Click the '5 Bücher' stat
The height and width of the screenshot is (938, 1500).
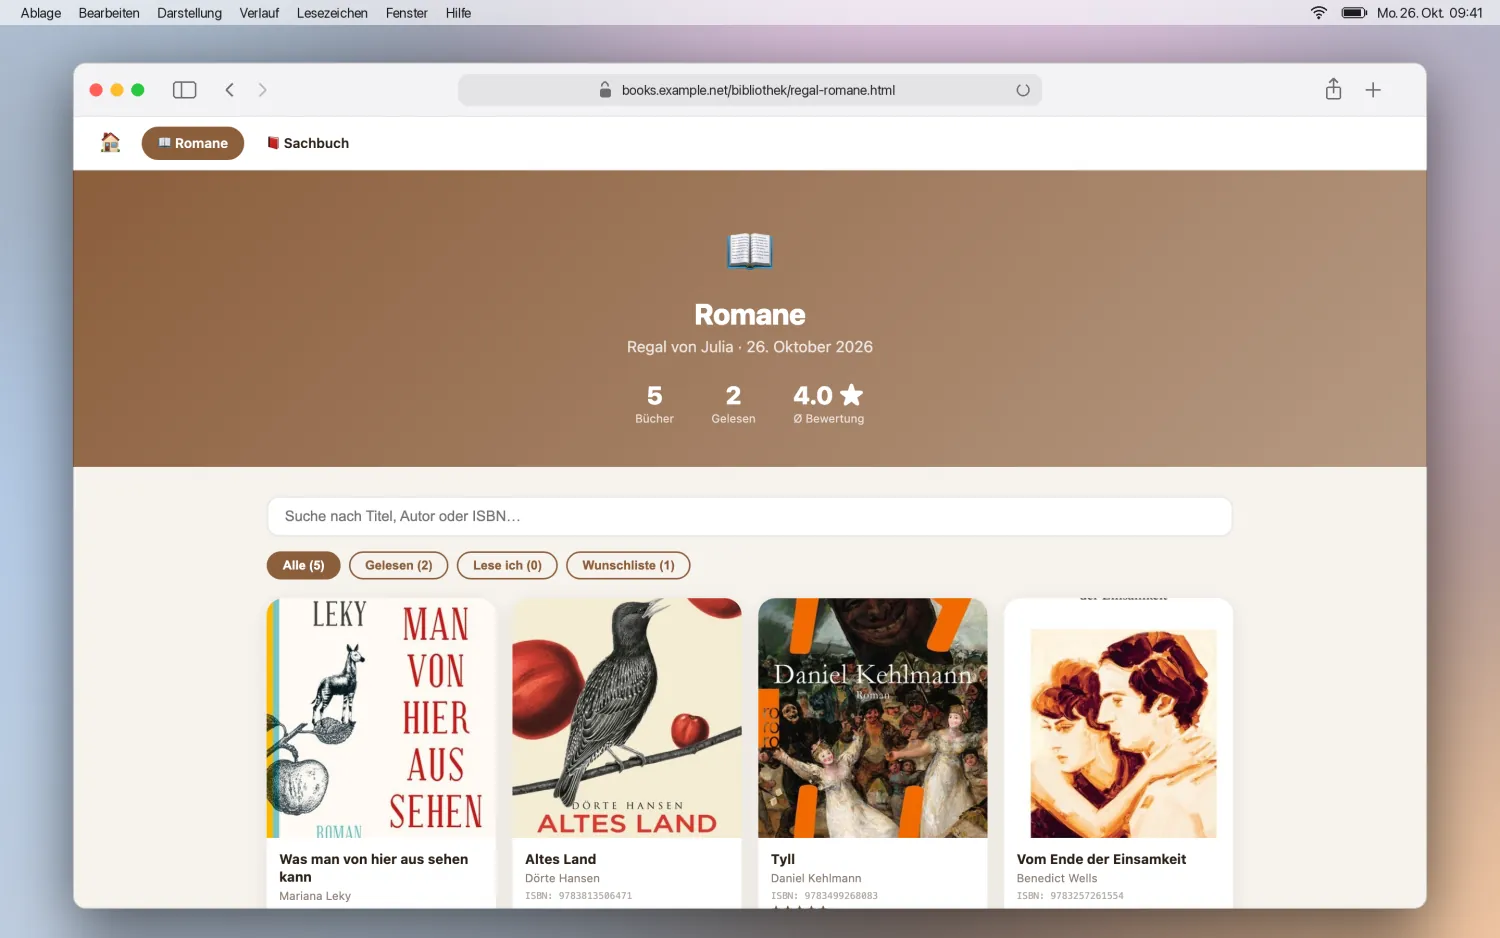click(654, 404)
